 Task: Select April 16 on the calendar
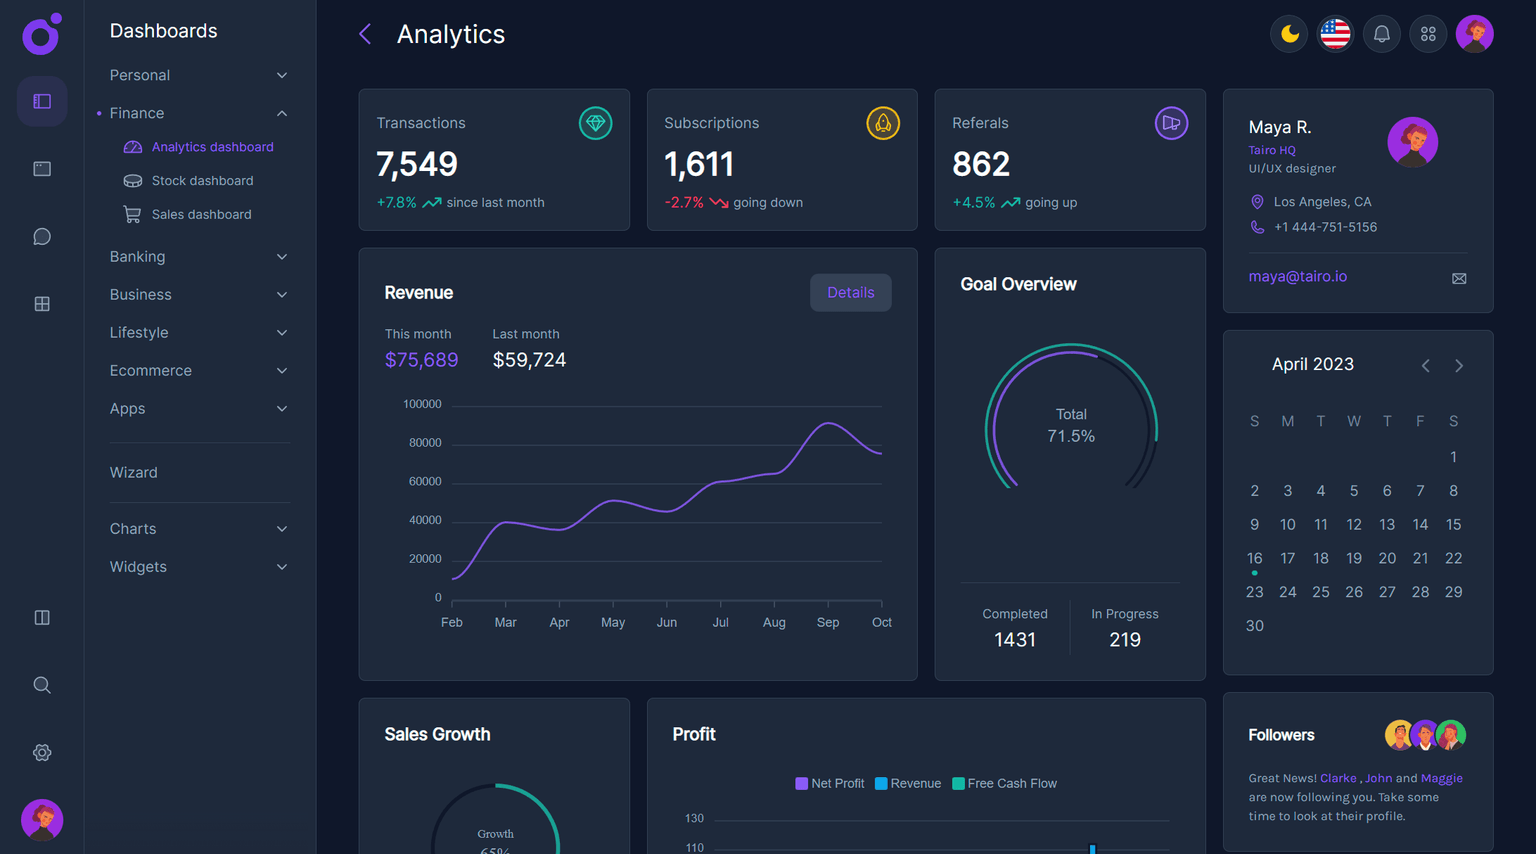pyautogui.click(x=1254, y=558)
